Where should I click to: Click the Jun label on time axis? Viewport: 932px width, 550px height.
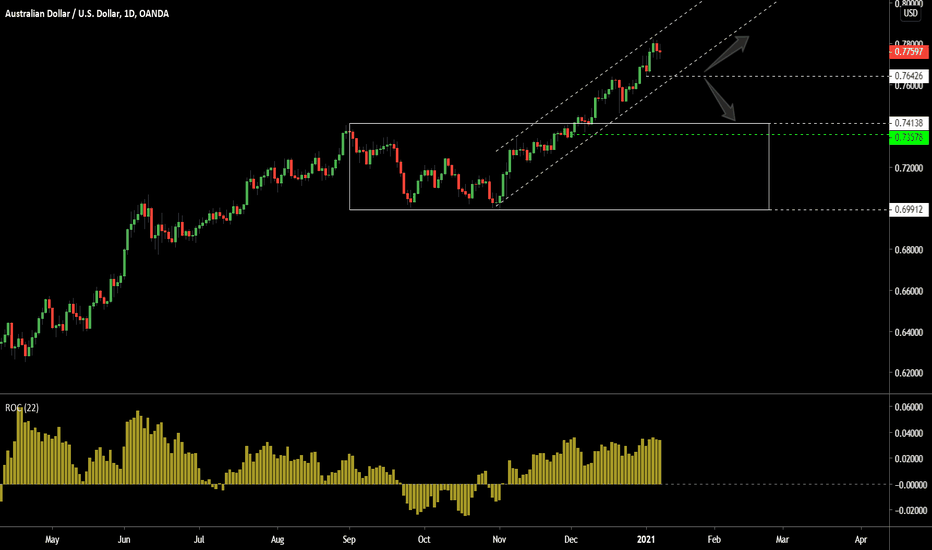(x=124, y=540)
